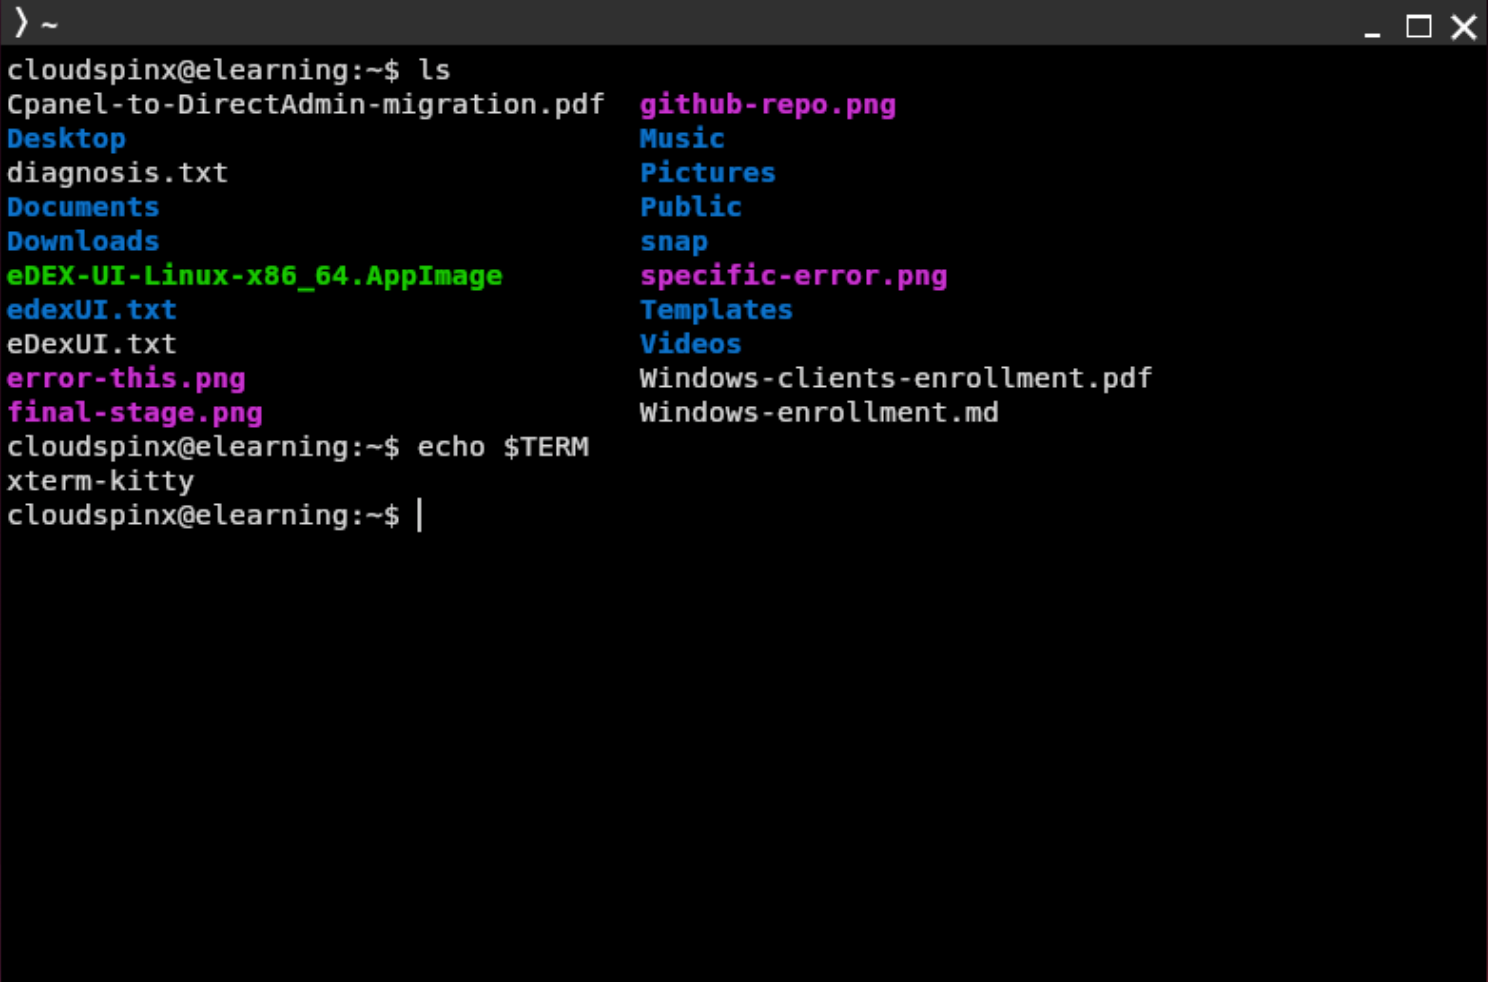Launch the eDEX-UI-Linux-x86_64.AppImage executable
Viewport: 1488px width, 982px height.
254,275
